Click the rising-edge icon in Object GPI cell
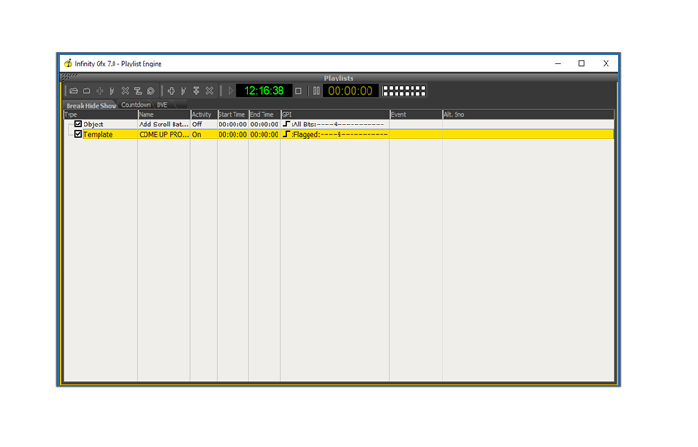 coord(286,124)
